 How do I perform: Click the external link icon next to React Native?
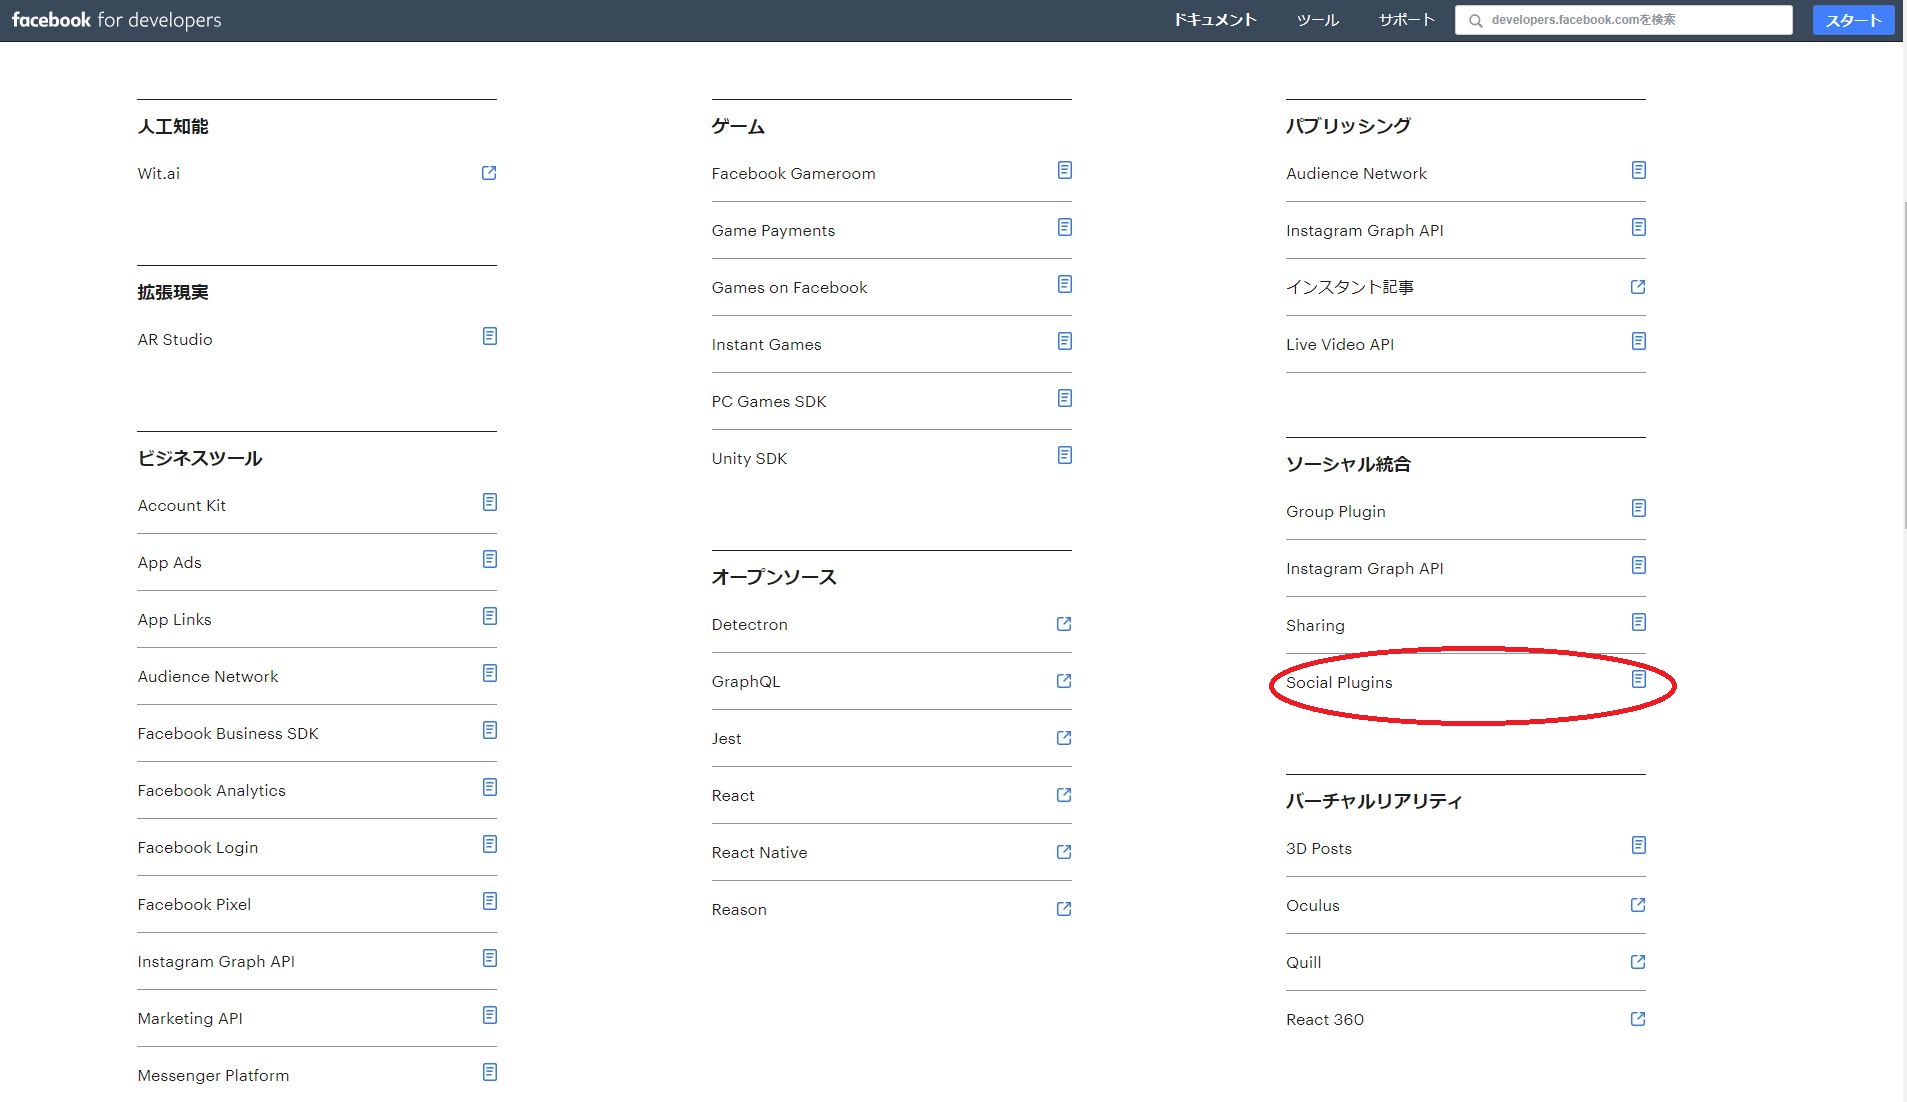[1064, 852]
